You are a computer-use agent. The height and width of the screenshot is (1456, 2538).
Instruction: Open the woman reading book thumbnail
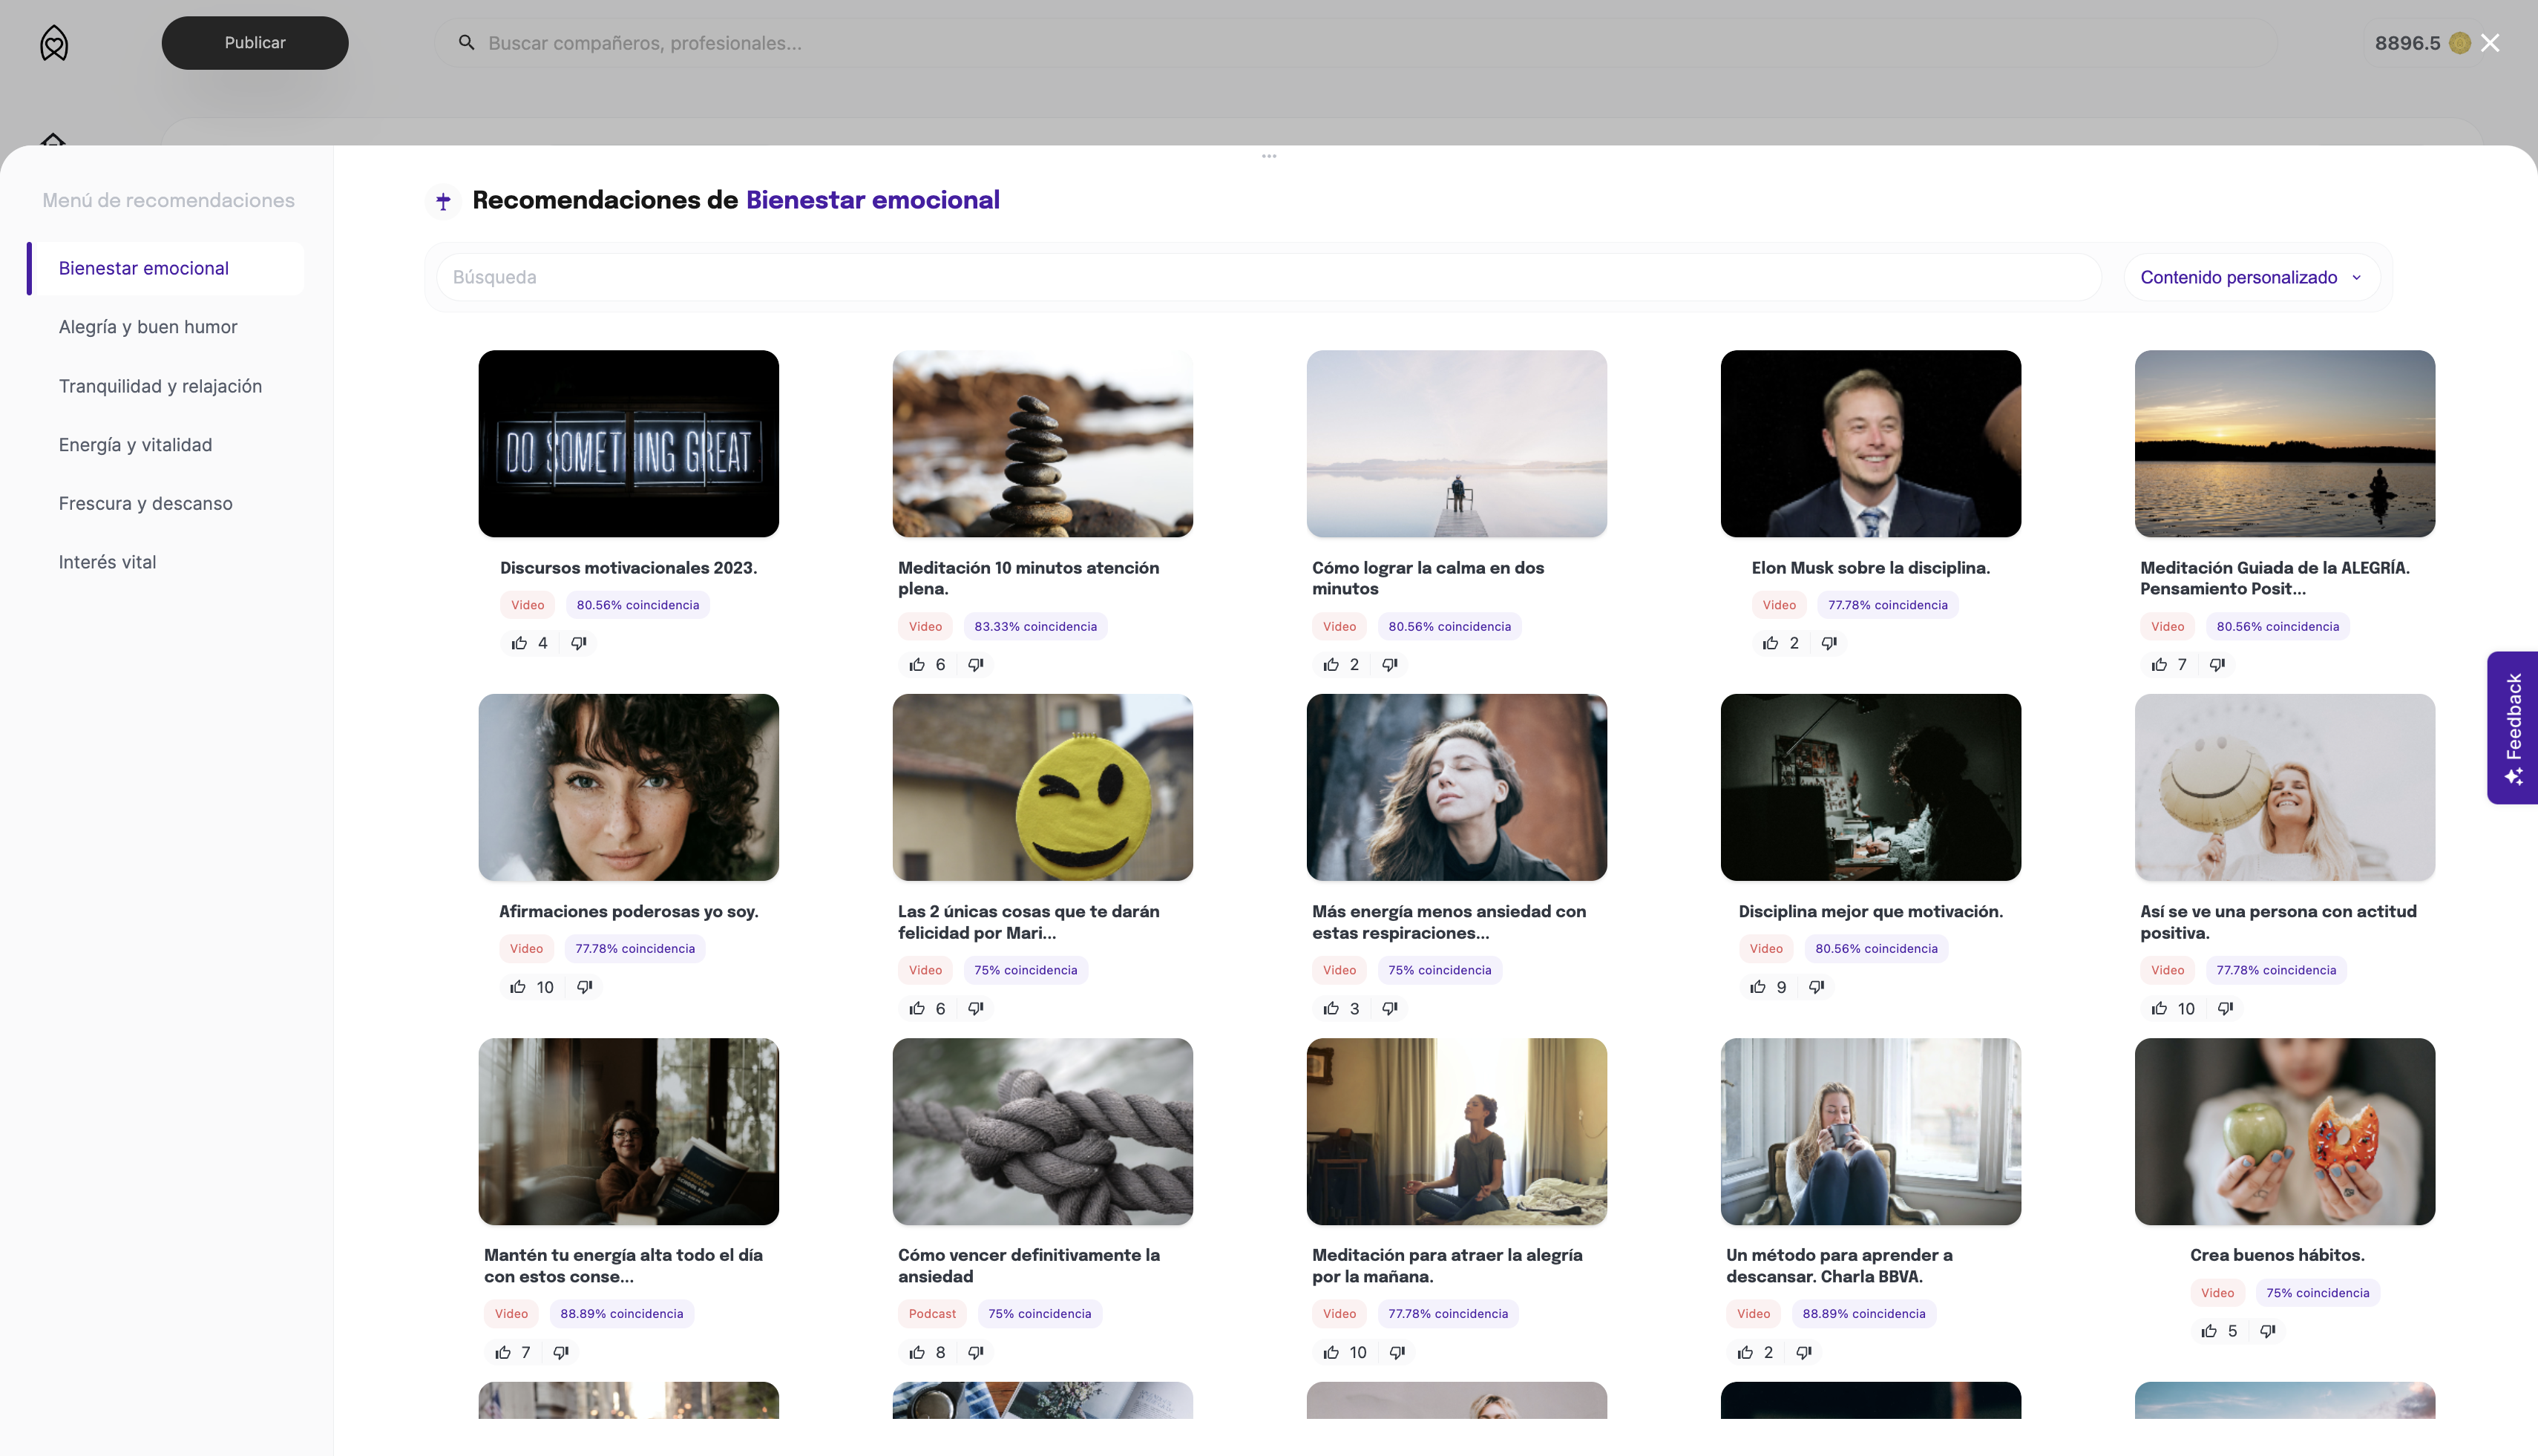(x=628, y=1131)
